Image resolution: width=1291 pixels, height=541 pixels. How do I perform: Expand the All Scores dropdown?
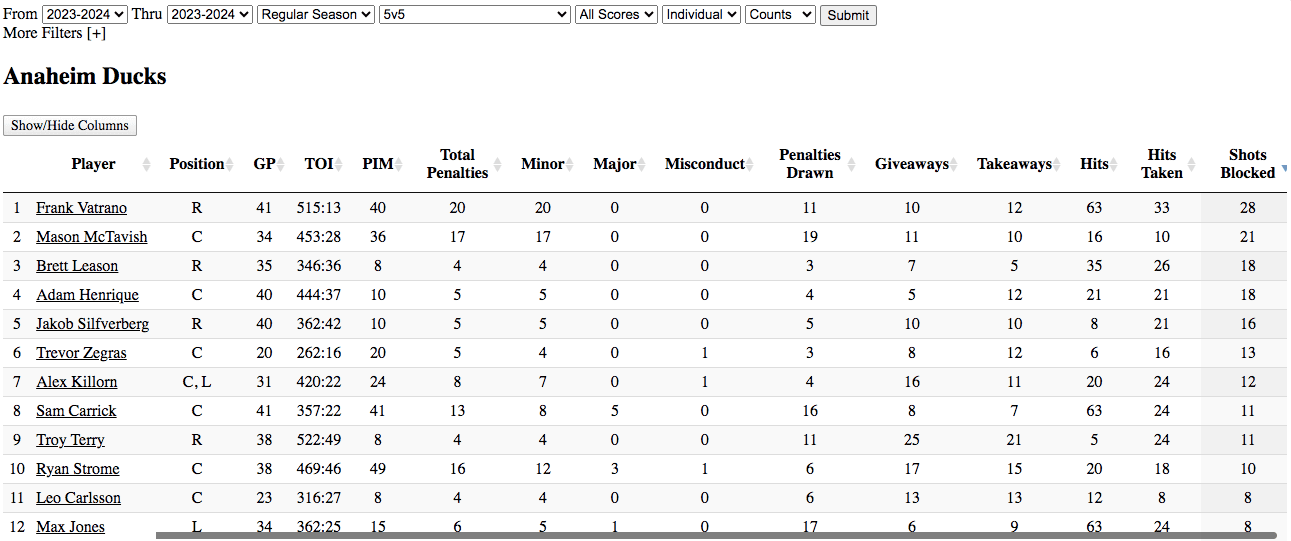[617, 14]
